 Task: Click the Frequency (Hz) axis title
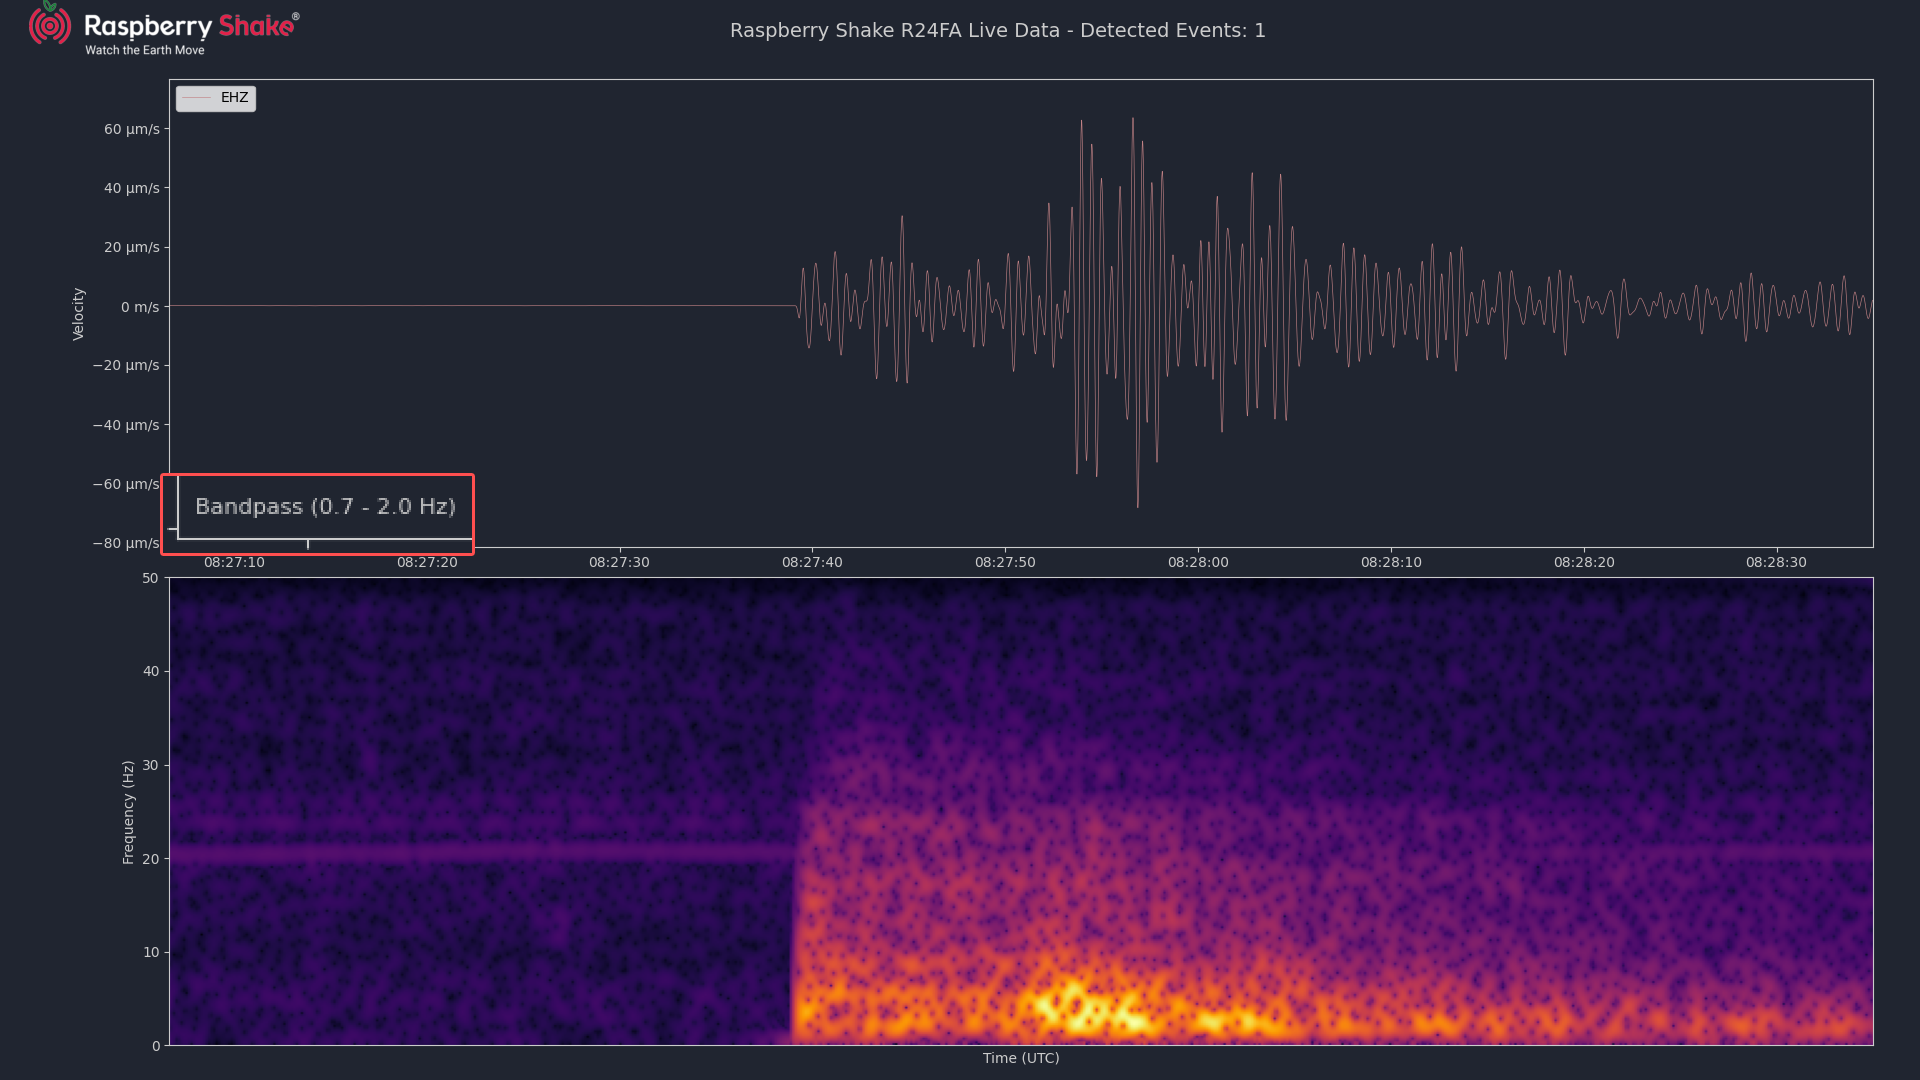coord(128,812)
